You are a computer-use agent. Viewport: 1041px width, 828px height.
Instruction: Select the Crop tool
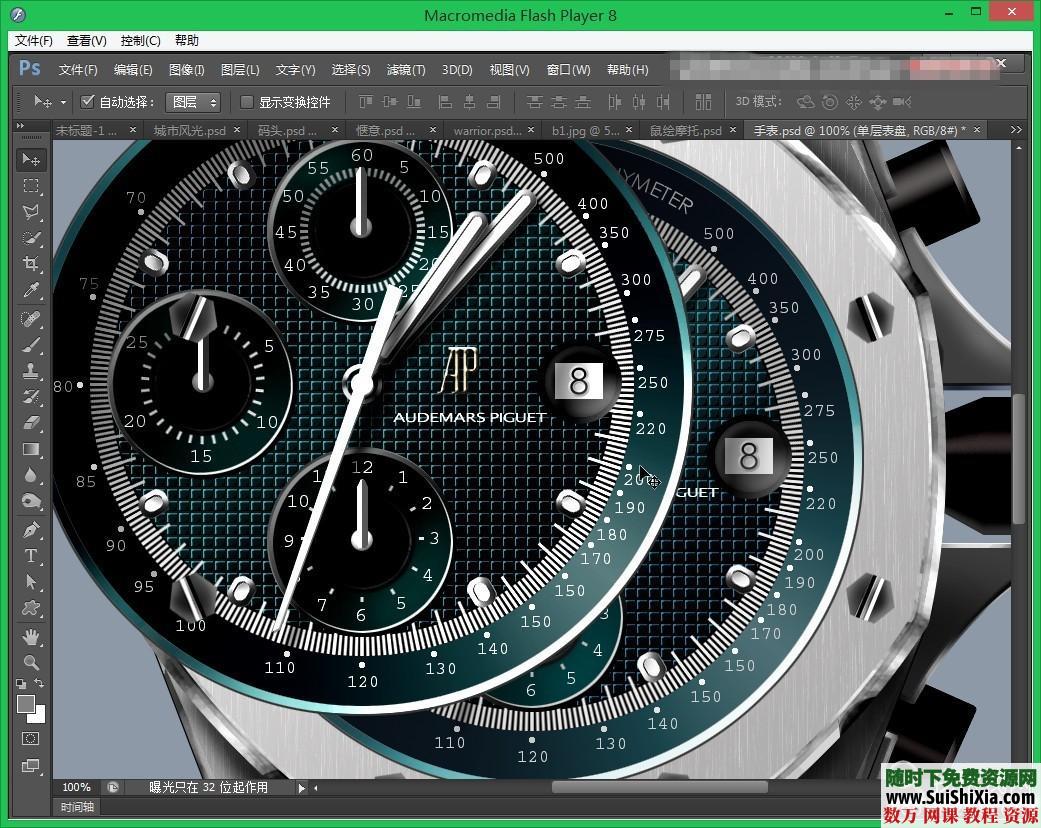point(30,263)
